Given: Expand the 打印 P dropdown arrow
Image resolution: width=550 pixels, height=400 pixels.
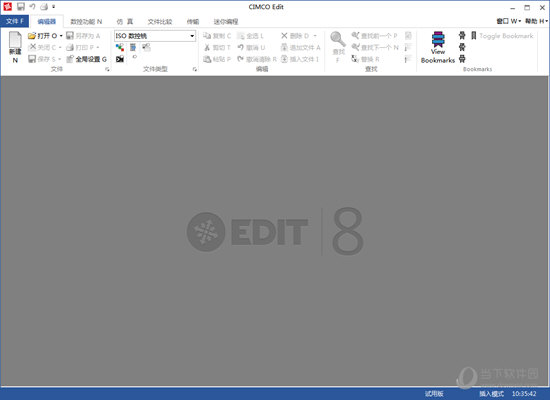Looking at the screenshot, I should coord(98,47).
